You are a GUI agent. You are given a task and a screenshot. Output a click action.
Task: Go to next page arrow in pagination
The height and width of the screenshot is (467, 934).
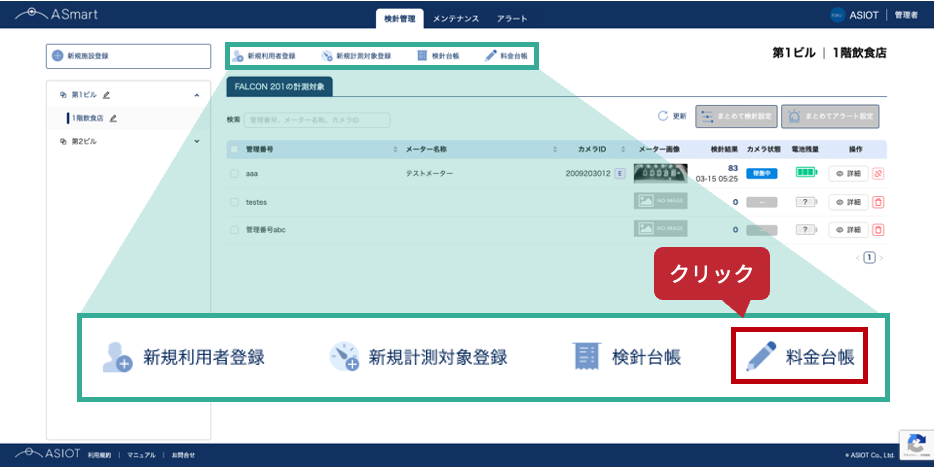point(881,258)
